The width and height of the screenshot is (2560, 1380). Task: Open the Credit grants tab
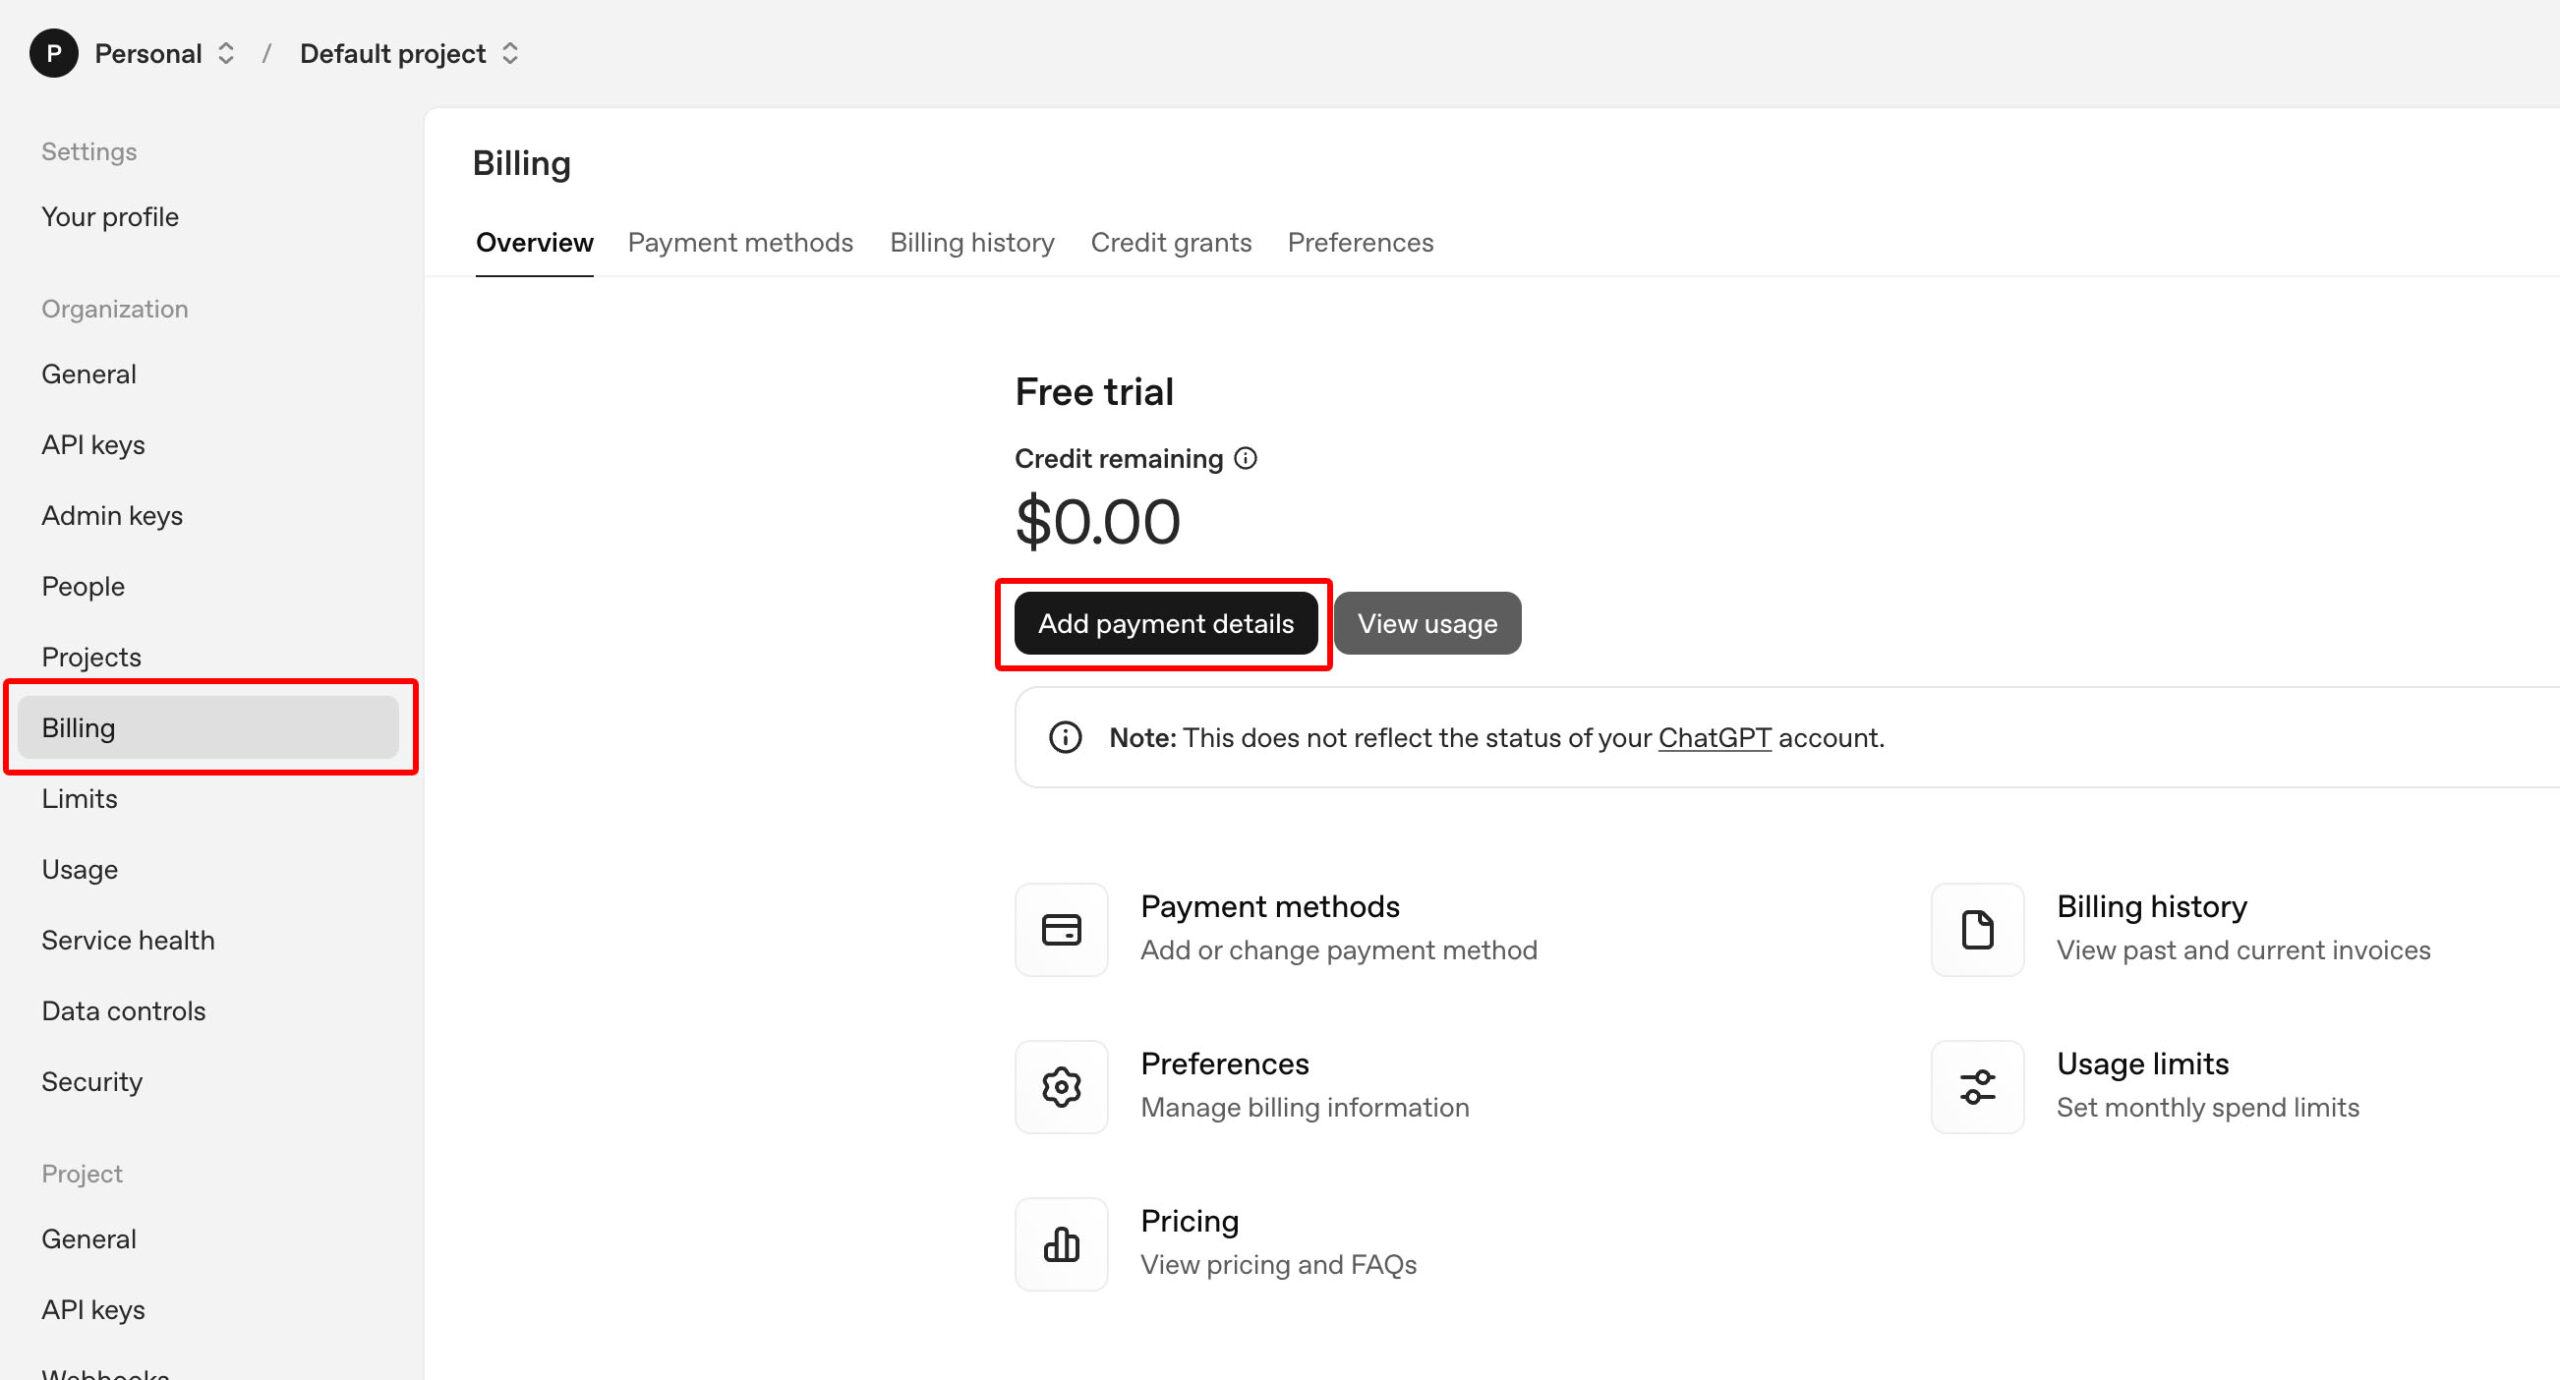[x=1170, y=242]
